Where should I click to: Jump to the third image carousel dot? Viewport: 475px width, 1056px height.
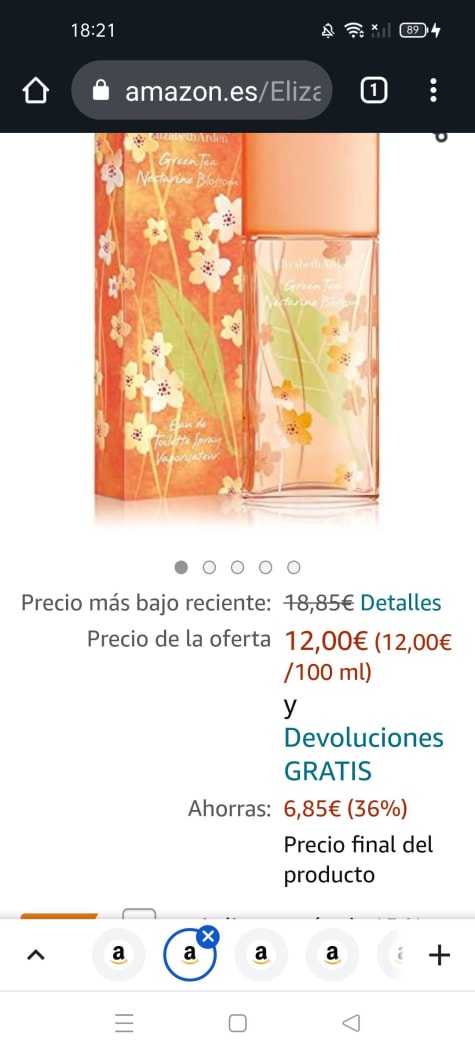[238, 568]
